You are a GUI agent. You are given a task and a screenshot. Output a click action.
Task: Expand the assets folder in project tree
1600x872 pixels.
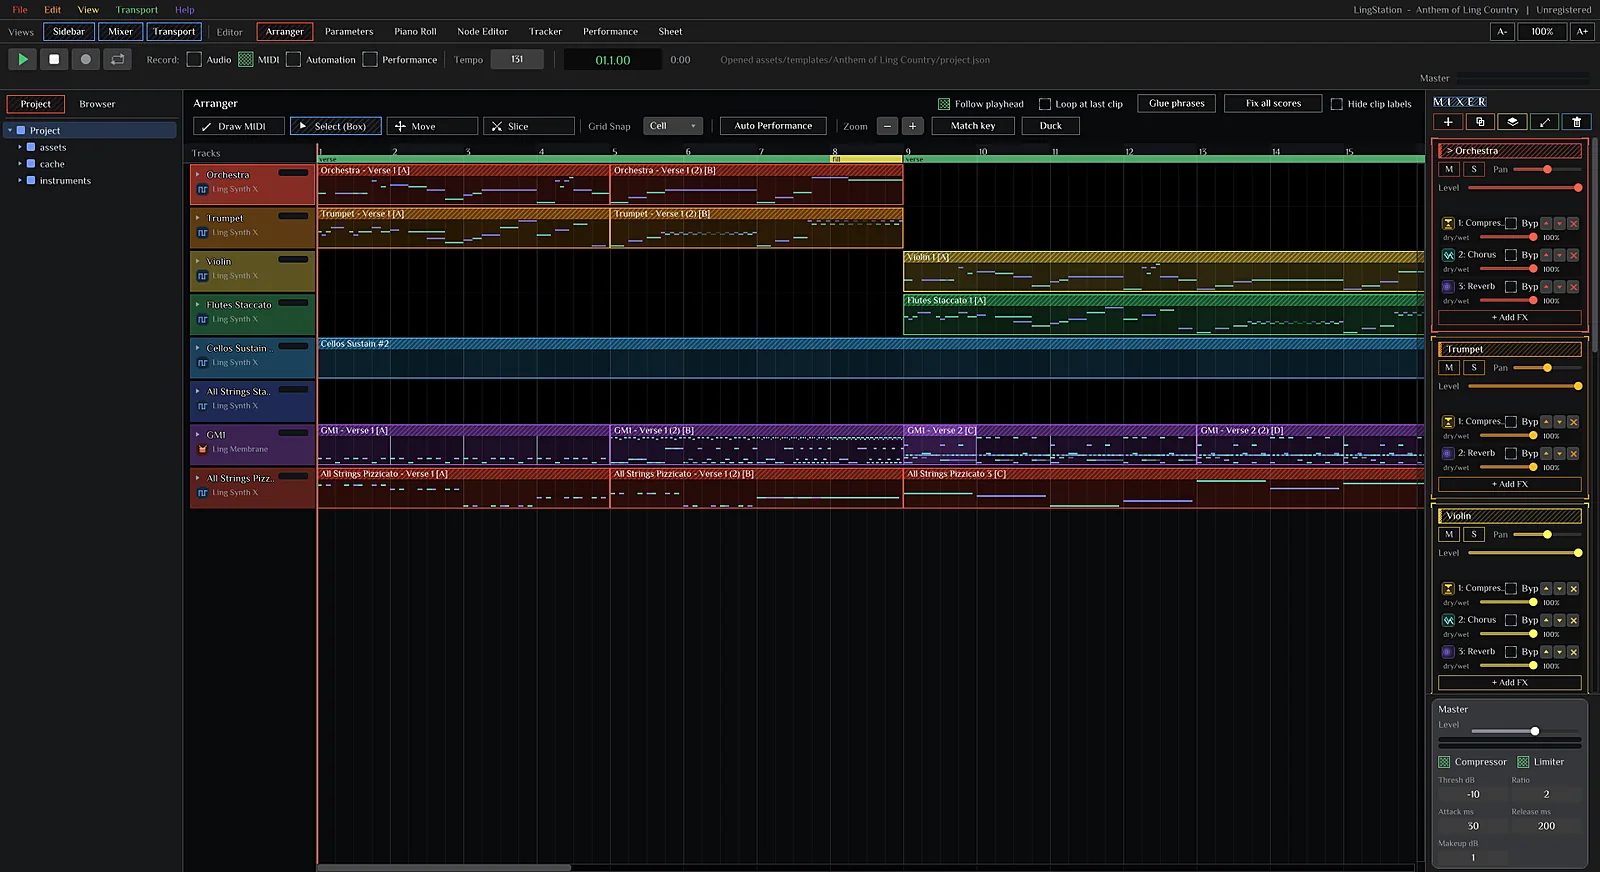[19, 147]
